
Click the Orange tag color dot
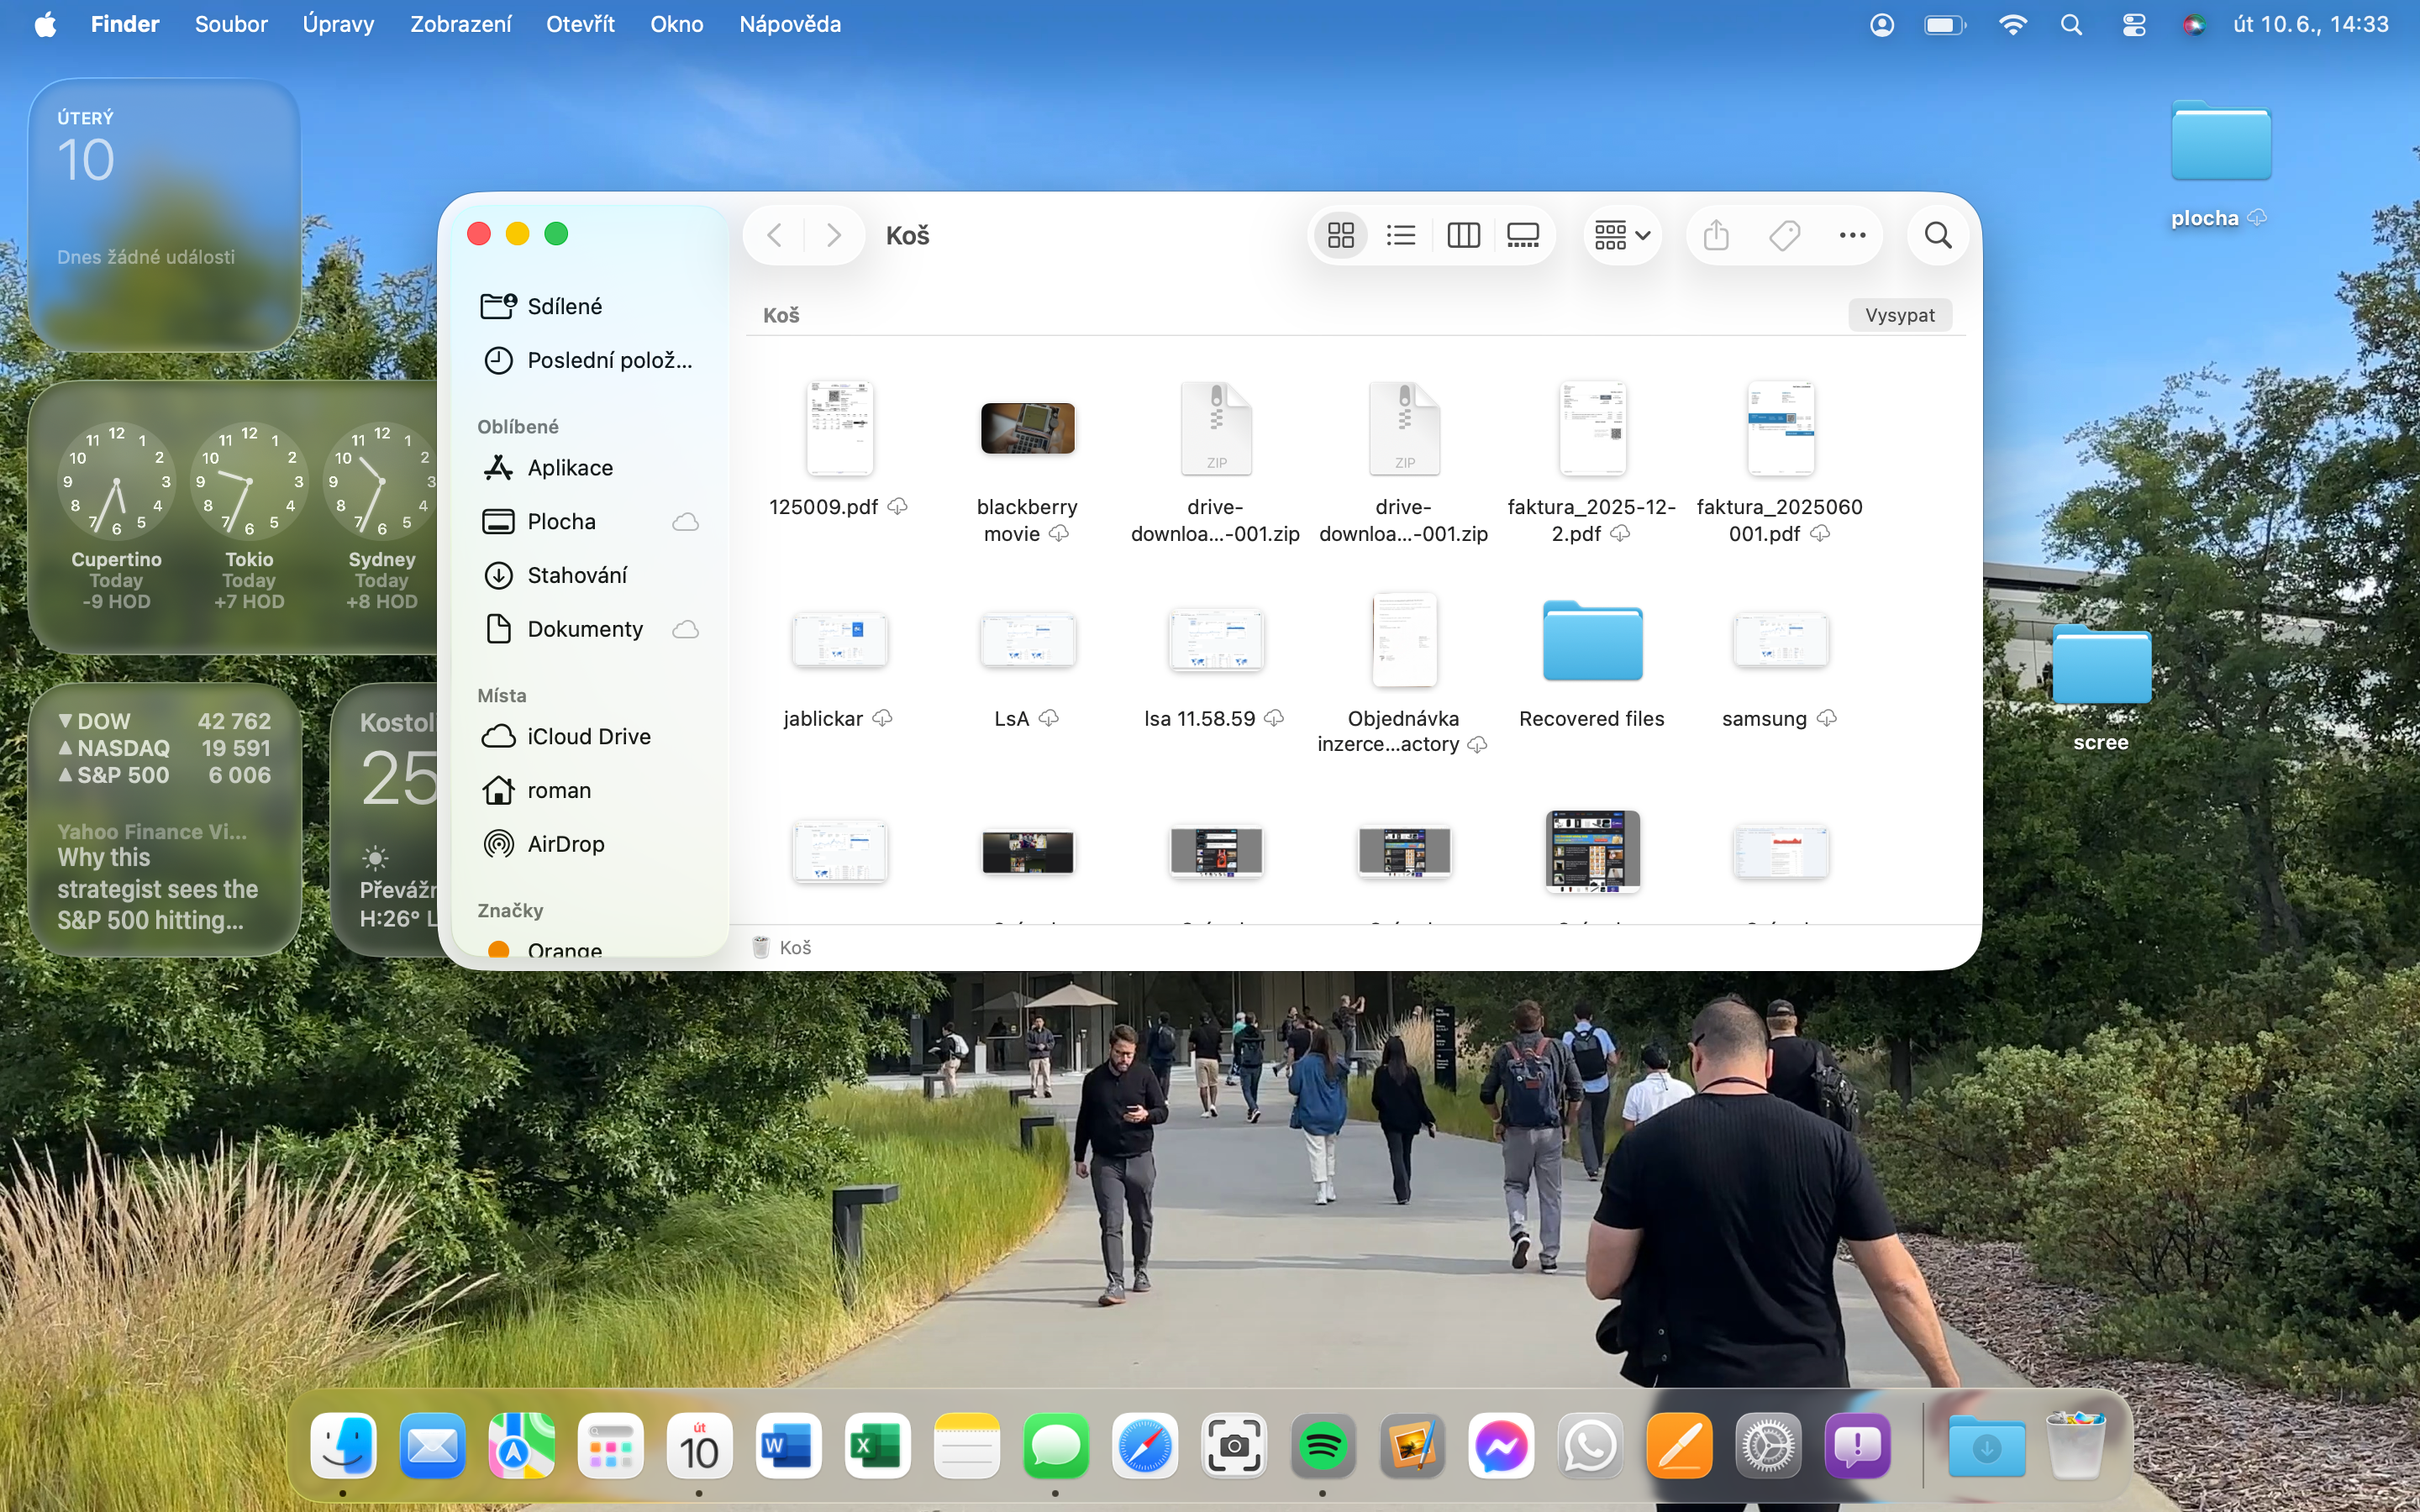[x=498, y=949]
